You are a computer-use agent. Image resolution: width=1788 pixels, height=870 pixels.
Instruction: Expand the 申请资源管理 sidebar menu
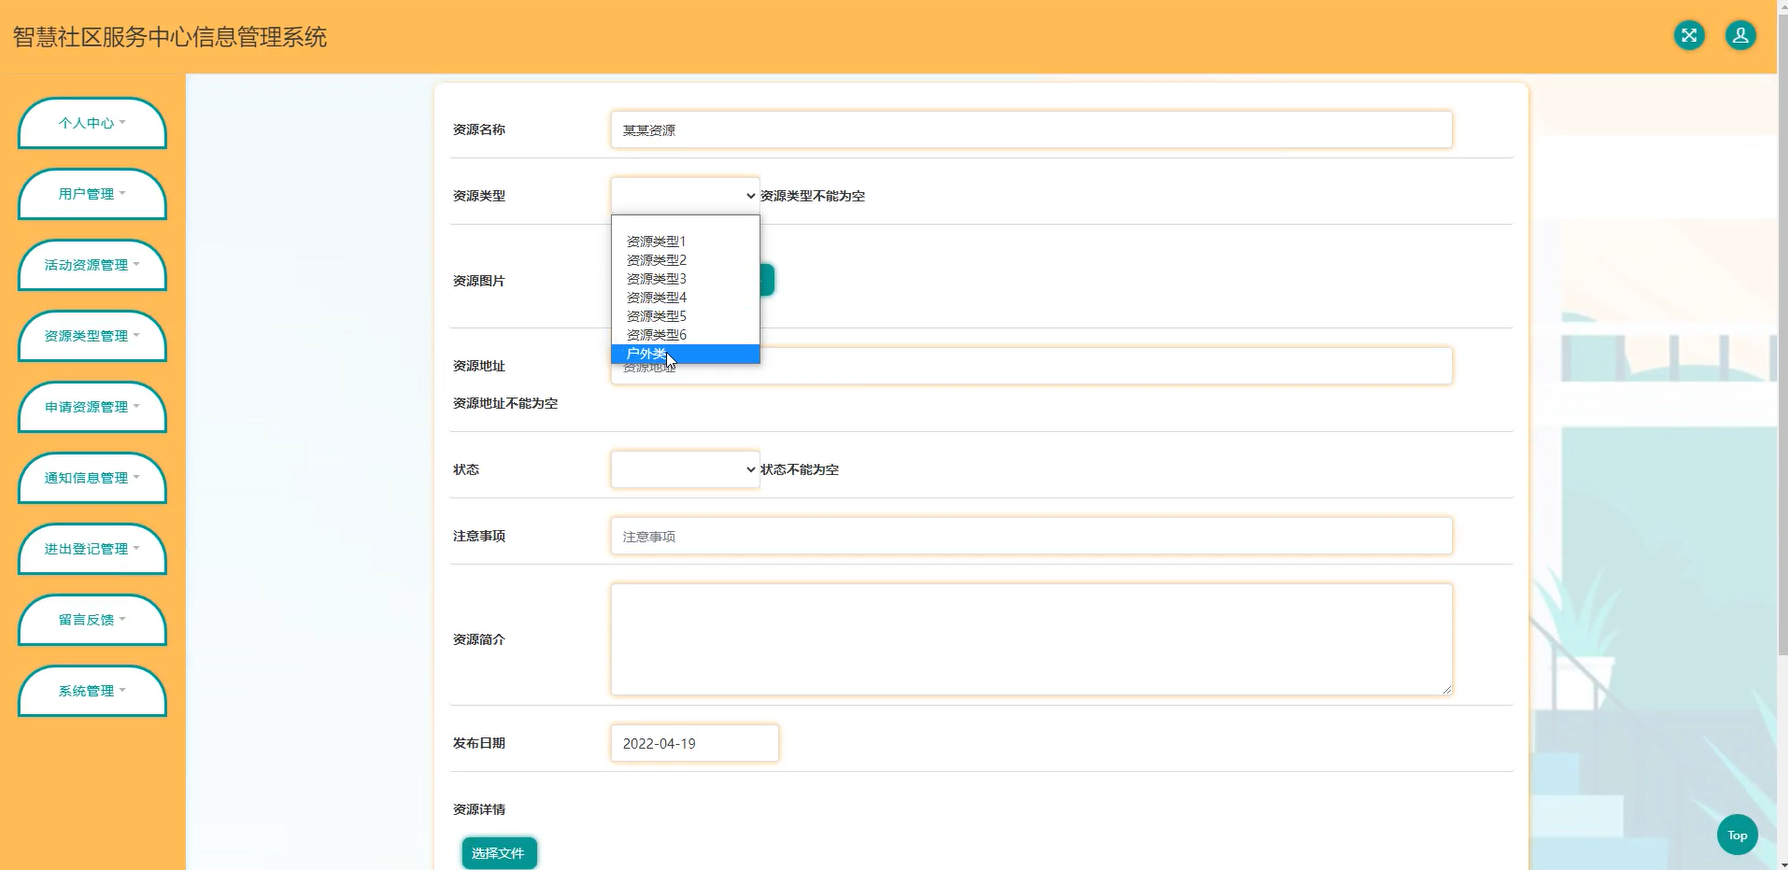coord(92,407)
